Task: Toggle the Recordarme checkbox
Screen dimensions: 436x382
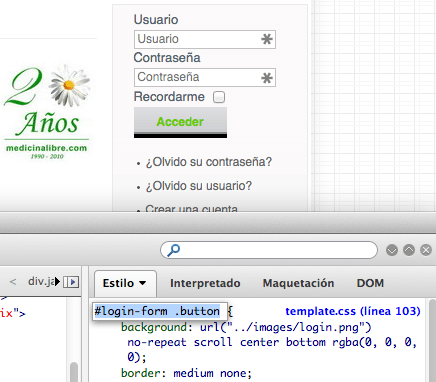Action: [x=219, y=97]
